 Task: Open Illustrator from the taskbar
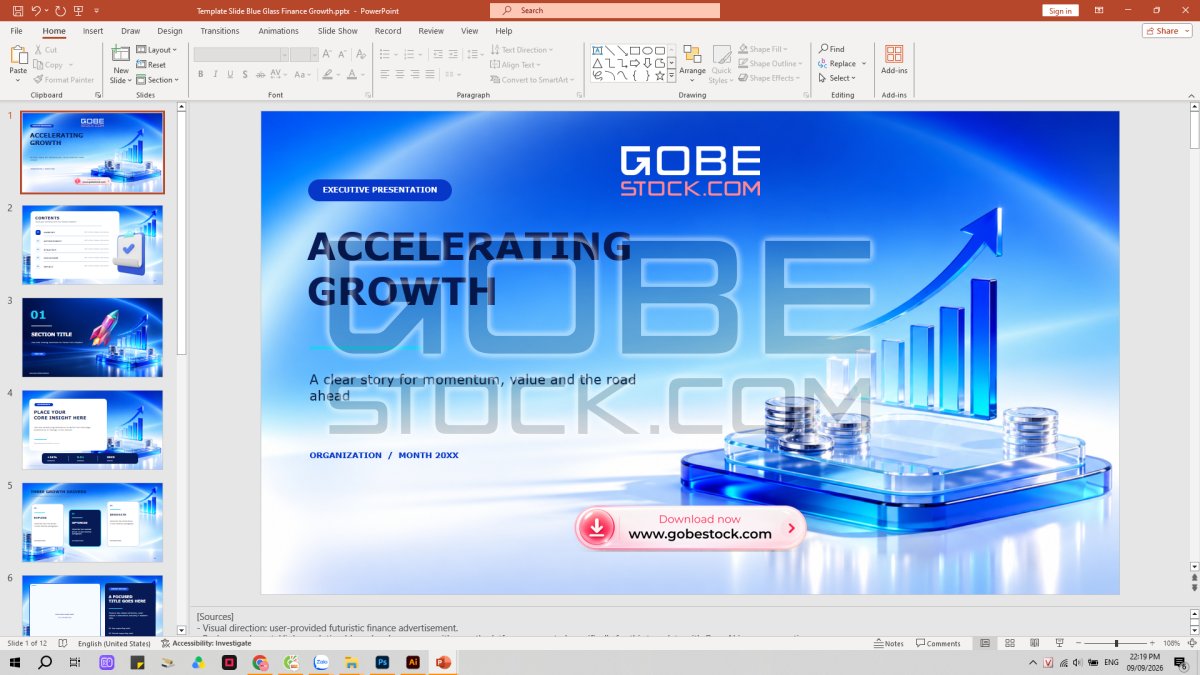pos(412,662)
